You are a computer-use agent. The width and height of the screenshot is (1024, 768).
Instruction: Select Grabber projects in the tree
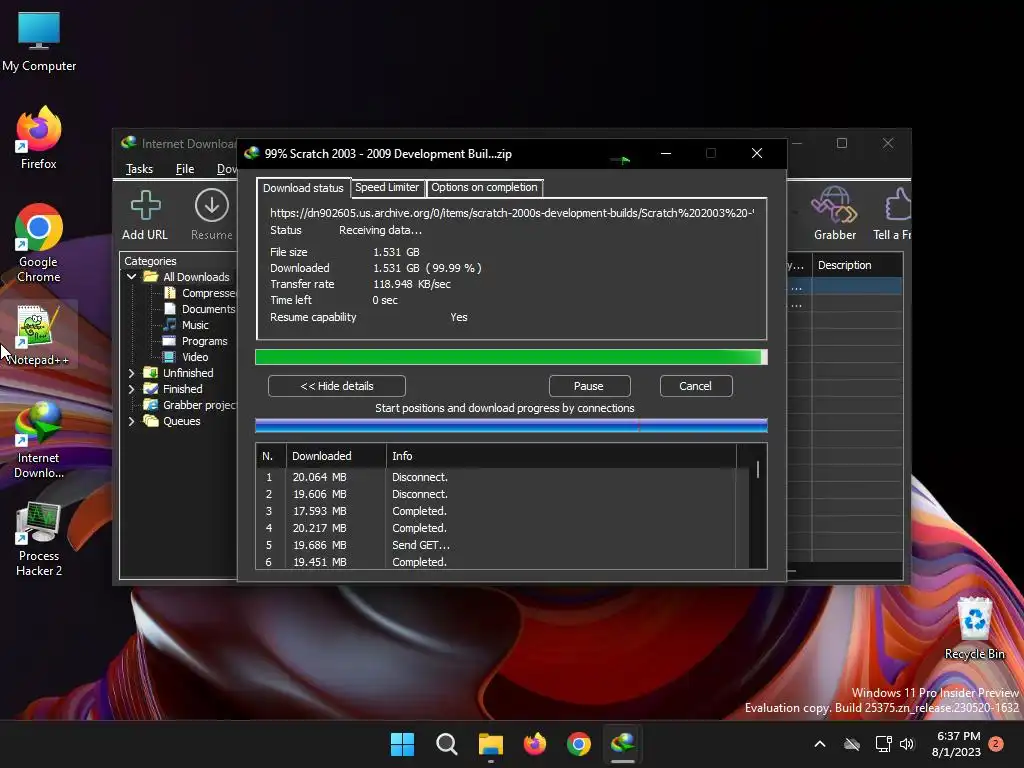(x=190, y=405)
